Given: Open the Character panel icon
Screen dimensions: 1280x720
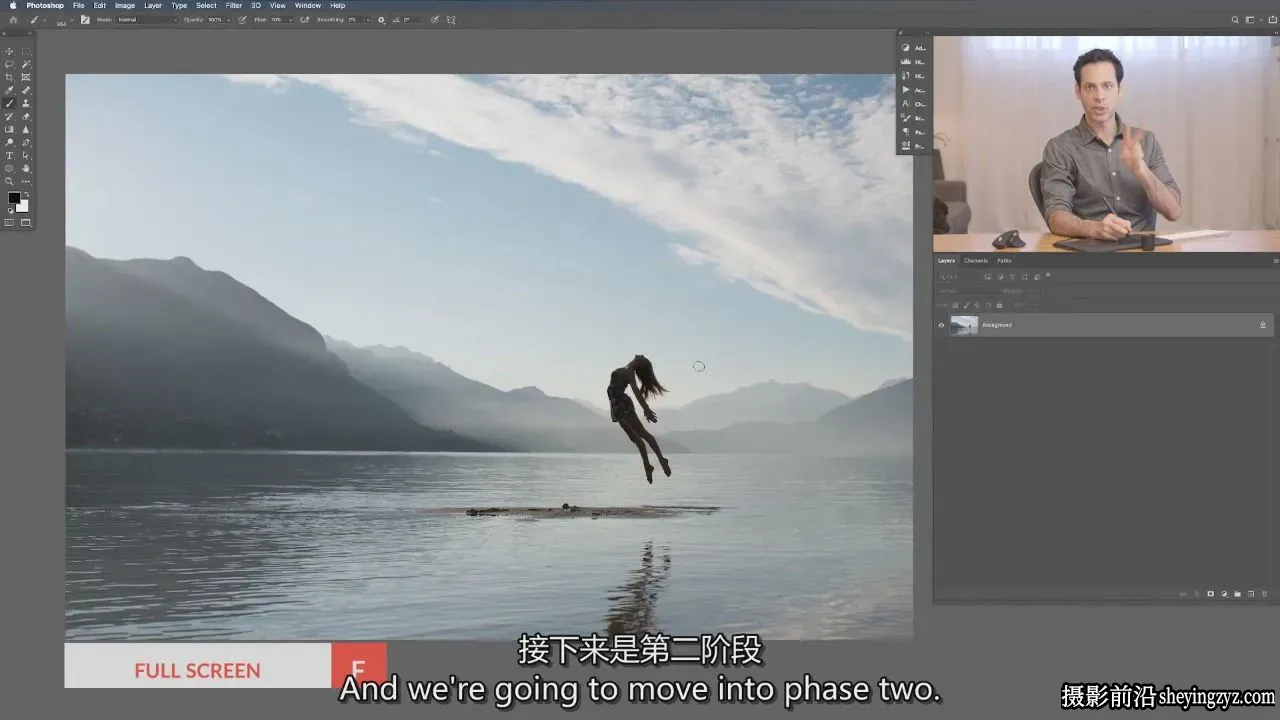Looking at the screenshot, I should point(905,104).
